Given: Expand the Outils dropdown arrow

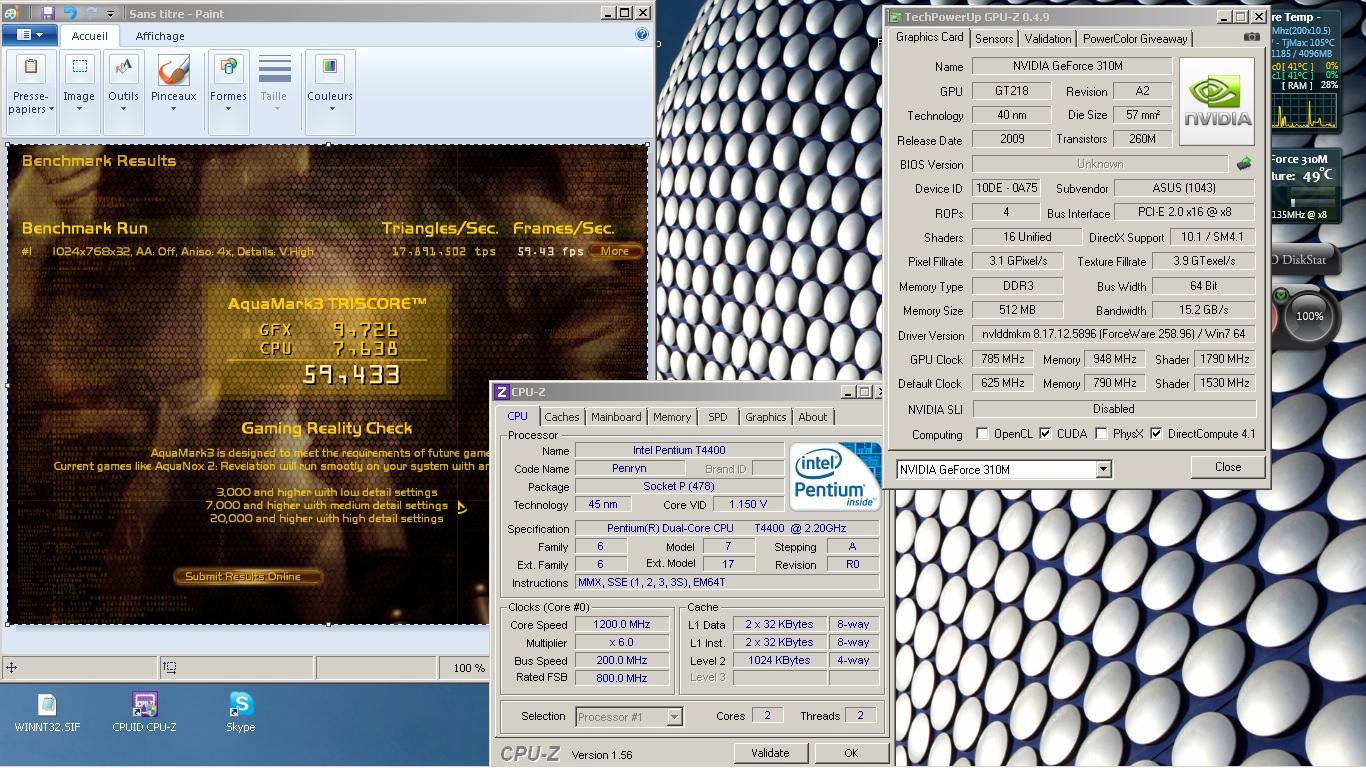Looking at the screenshot, I should pos(123,109).
